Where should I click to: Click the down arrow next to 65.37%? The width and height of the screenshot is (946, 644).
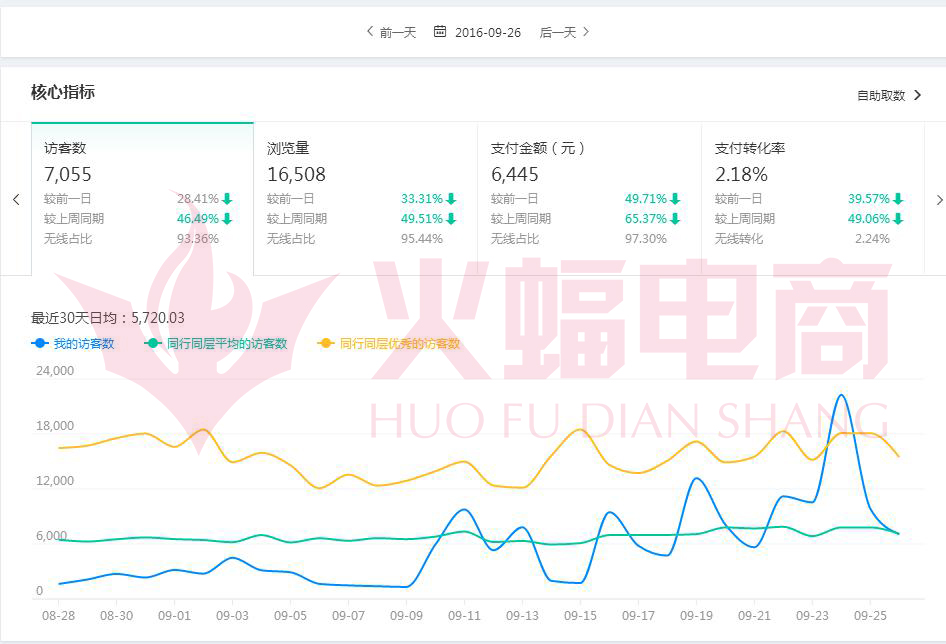tap(675, 218)
